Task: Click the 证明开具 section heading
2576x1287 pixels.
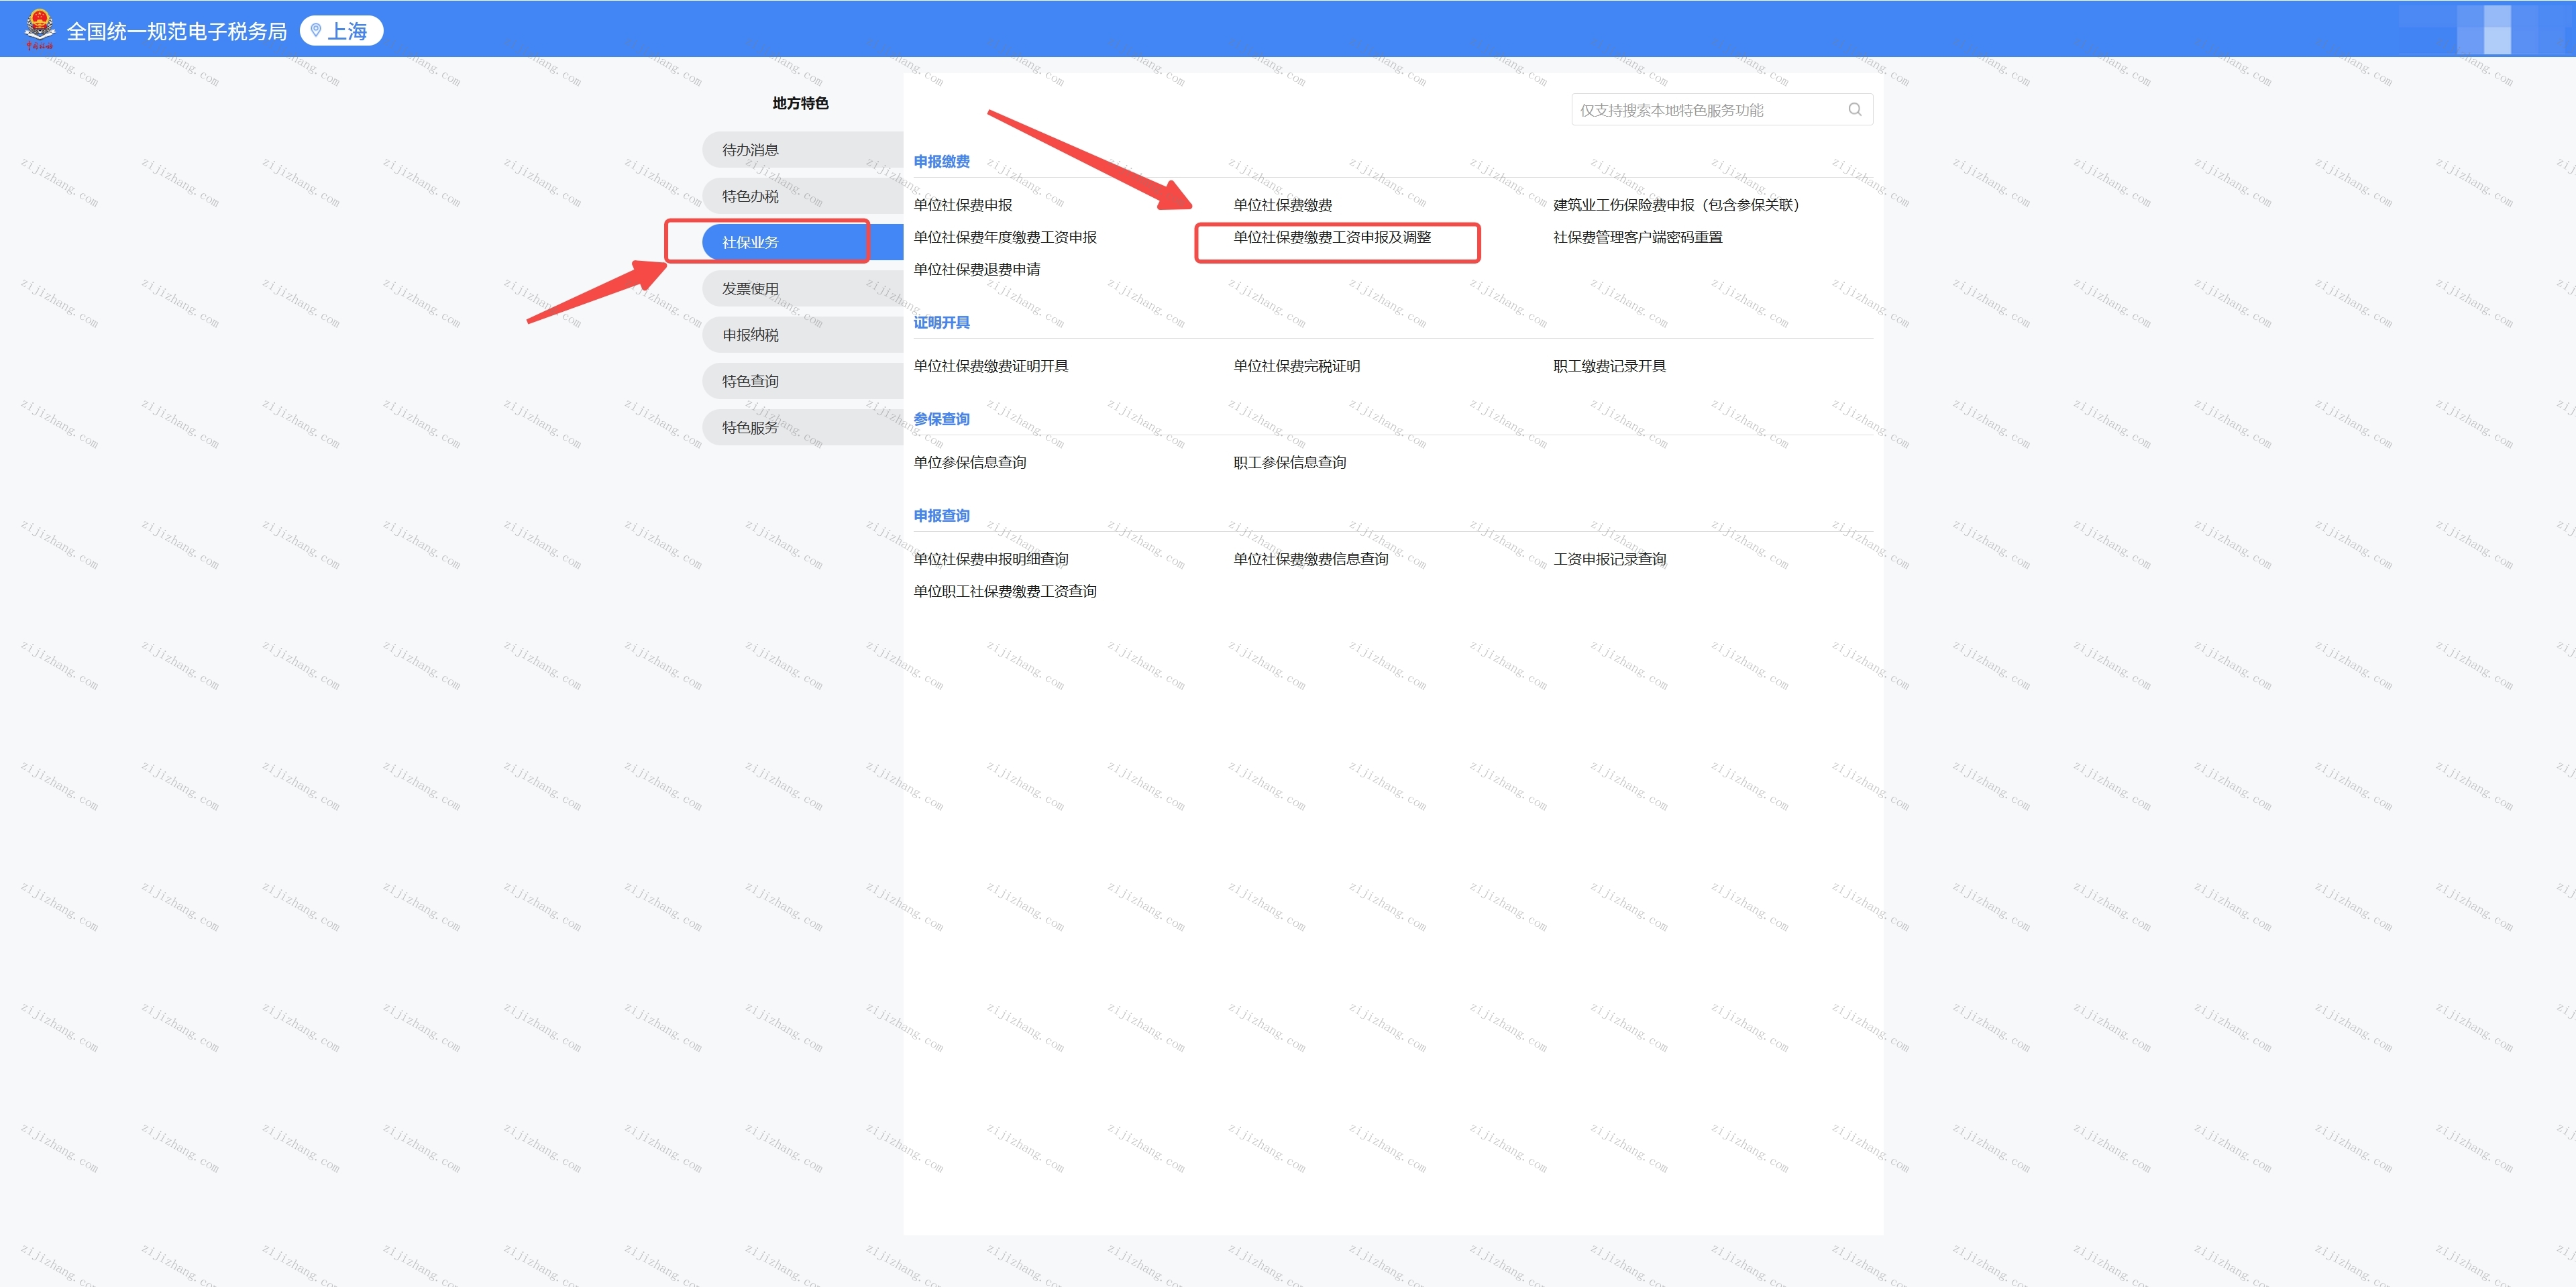Action: coord(941,322)
